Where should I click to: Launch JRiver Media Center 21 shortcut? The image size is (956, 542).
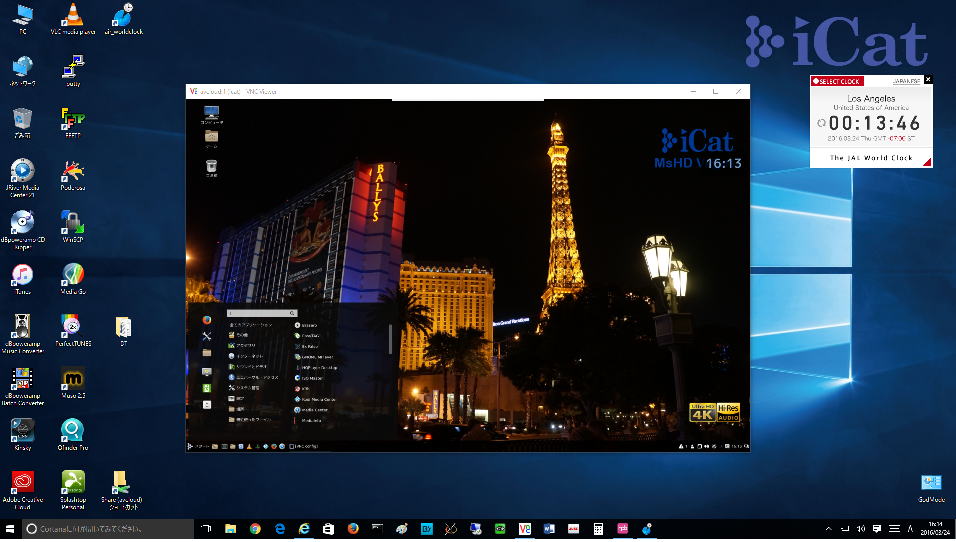(x=23, y=177)
